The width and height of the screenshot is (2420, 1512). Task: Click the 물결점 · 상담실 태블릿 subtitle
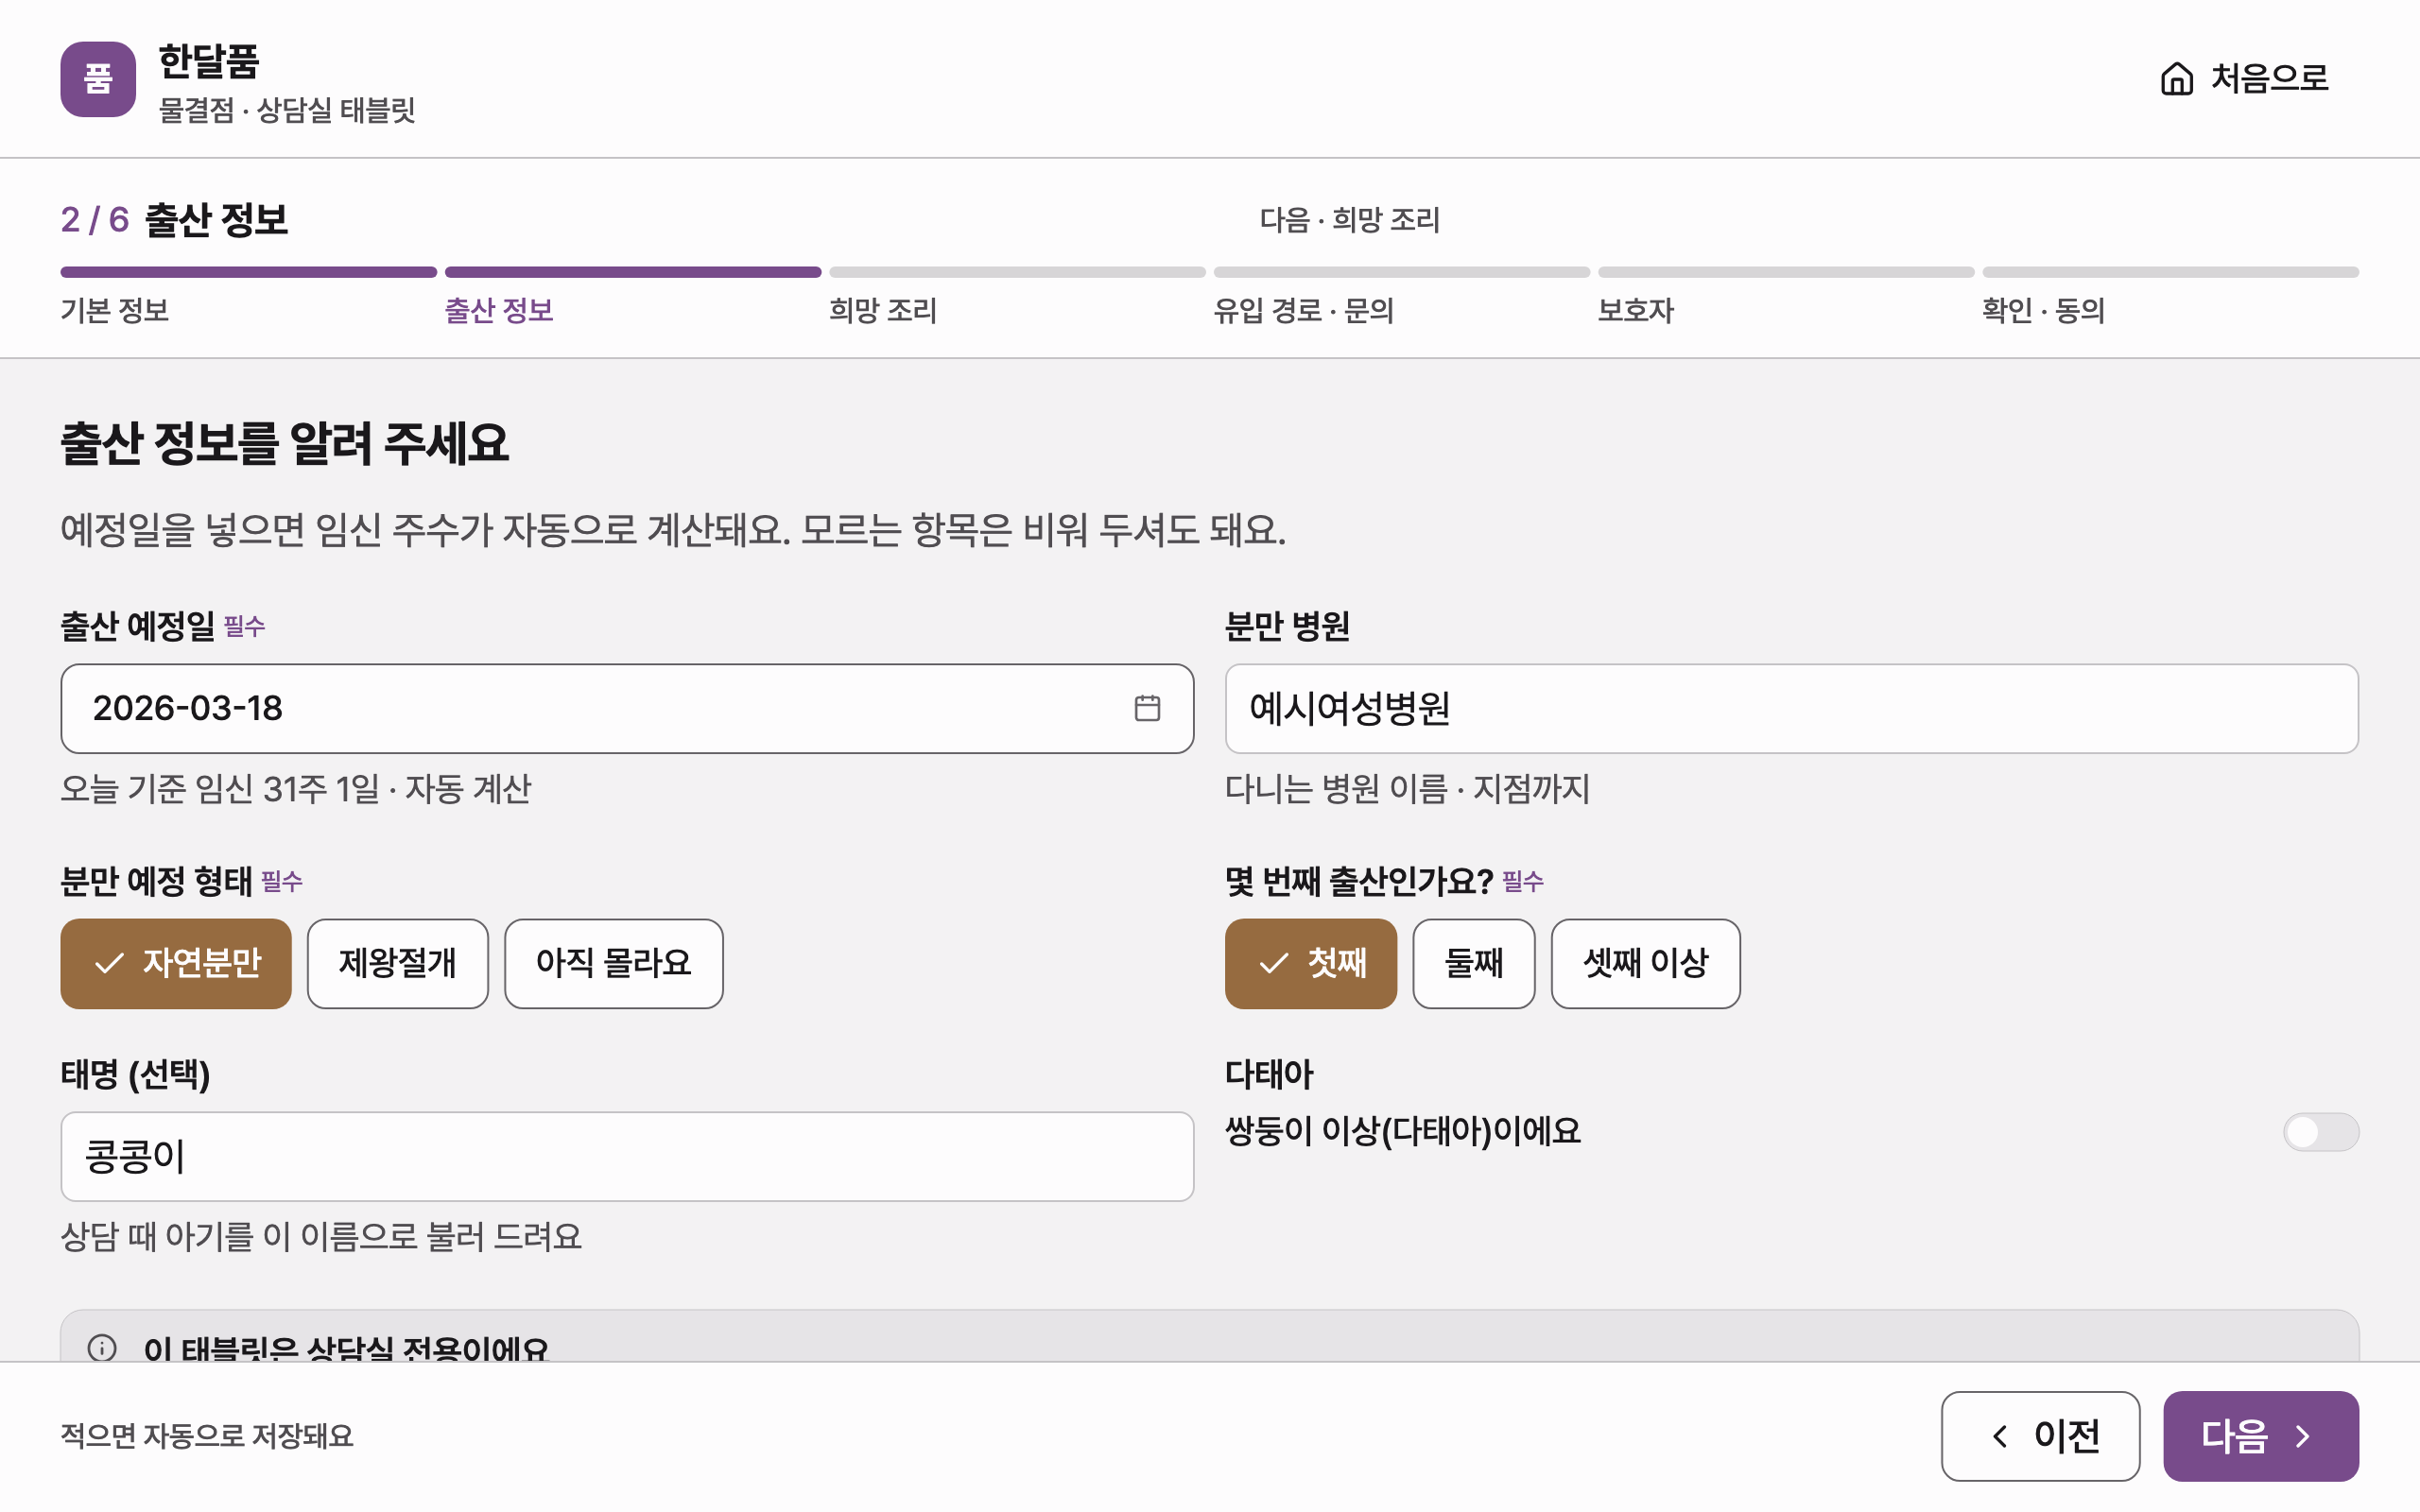pos(287,110)
